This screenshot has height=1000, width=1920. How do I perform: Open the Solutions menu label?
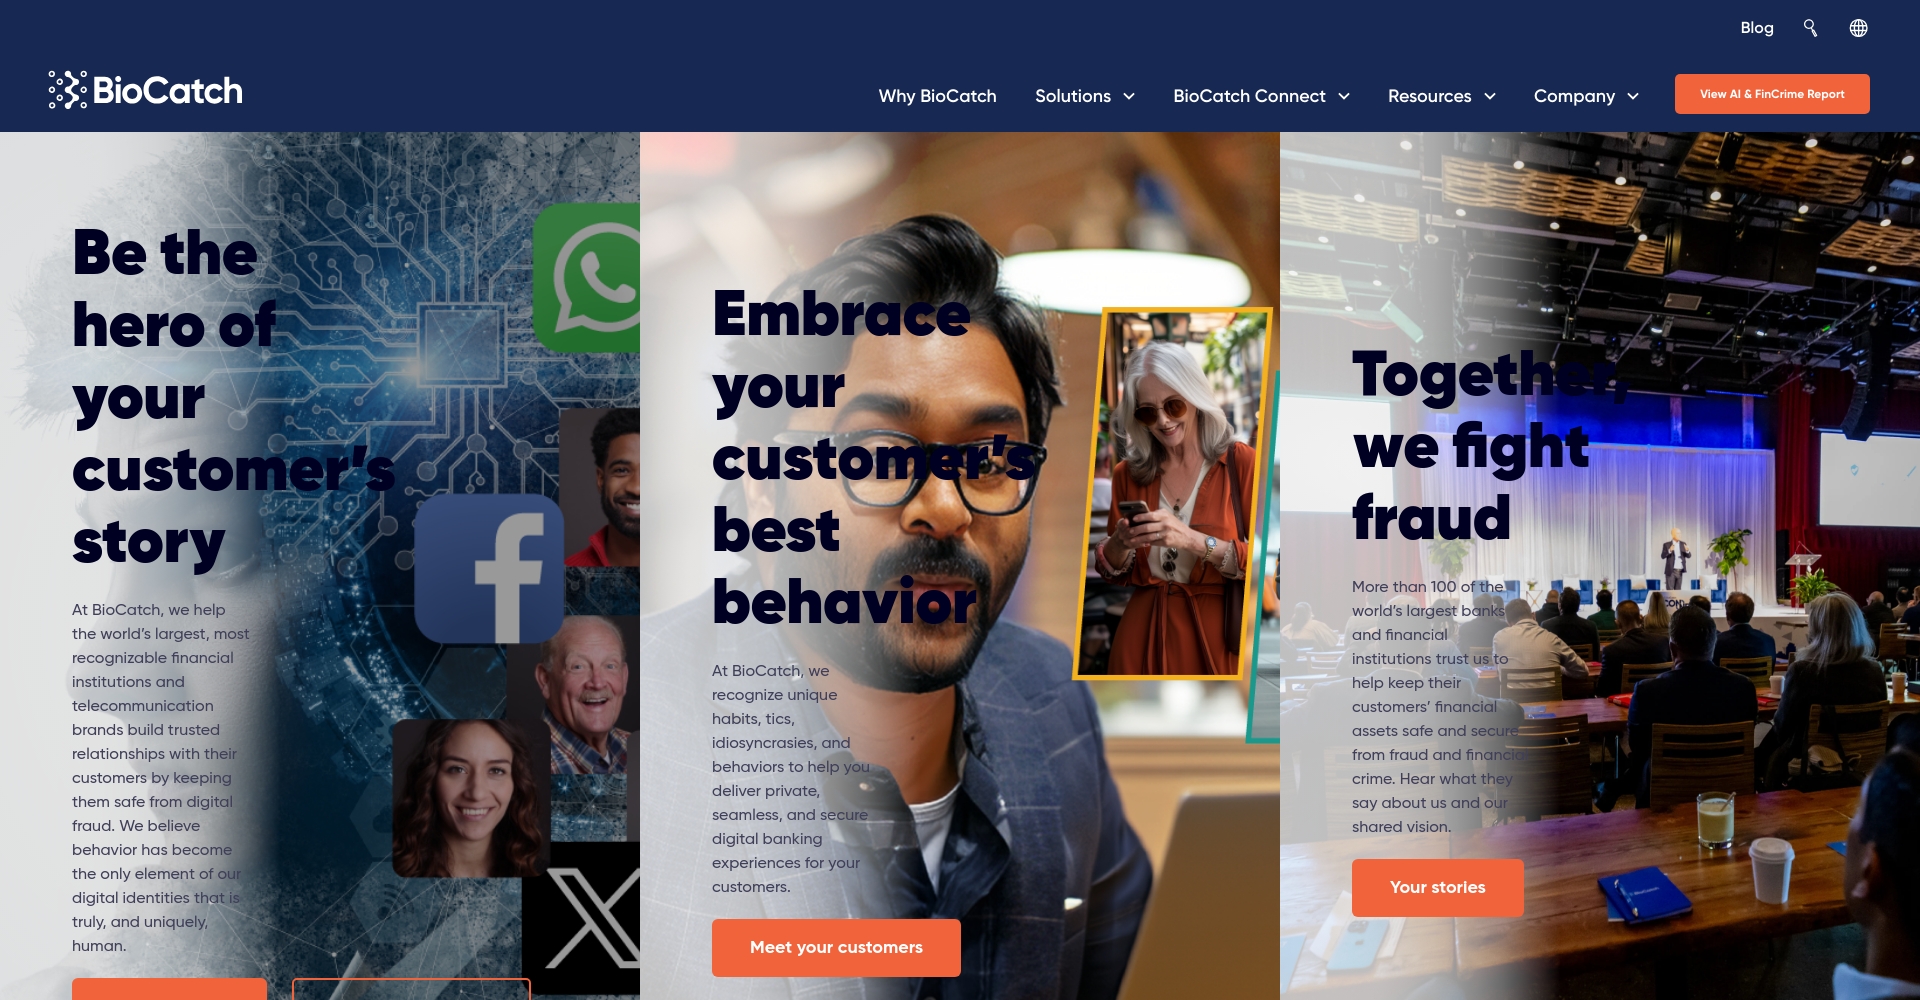click(x=1072, y=96)
